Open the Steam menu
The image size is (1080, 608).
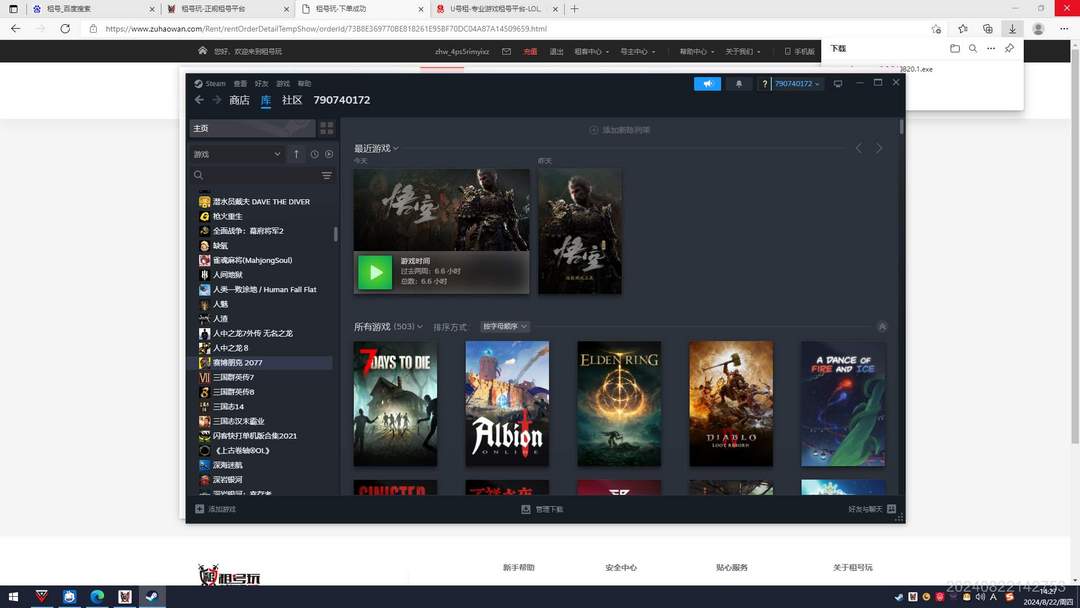pos(210,83)
